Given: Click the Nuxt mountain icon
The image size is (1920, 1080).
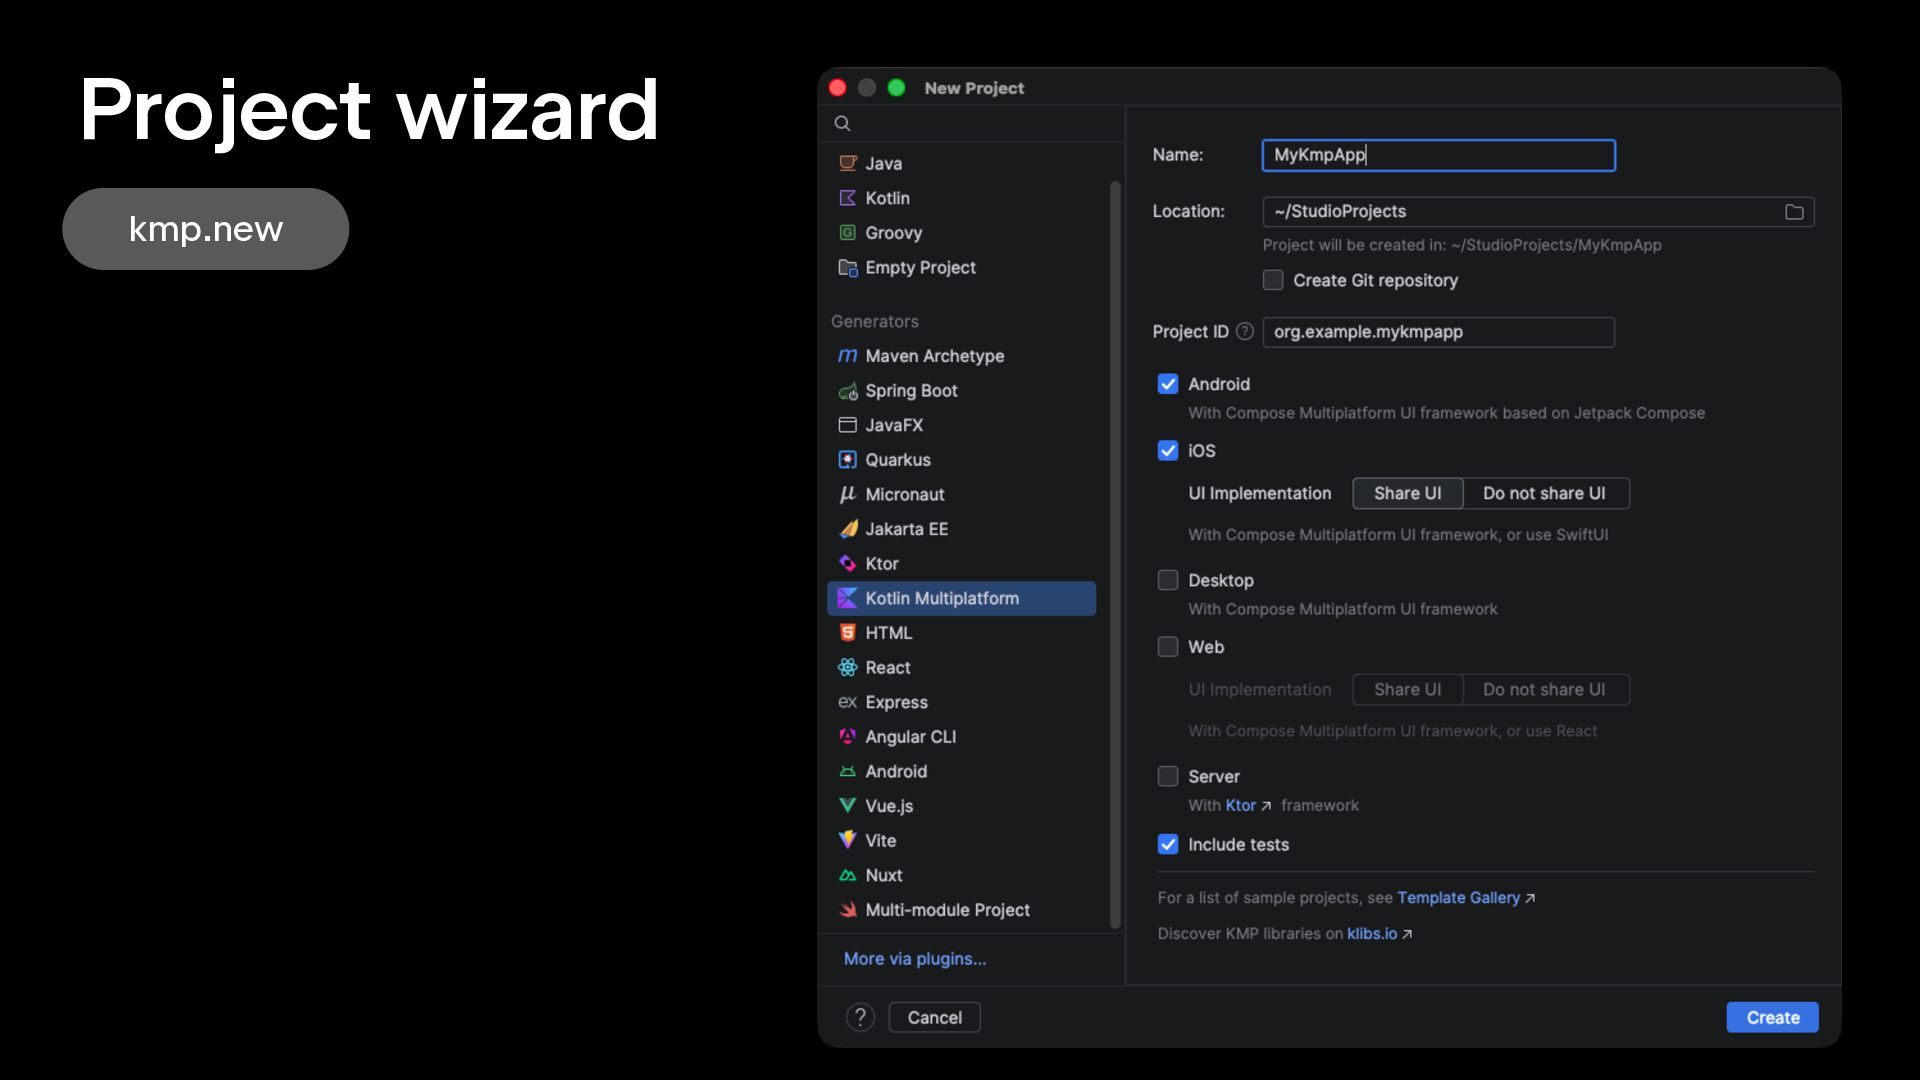Looking at the screenshot, I should pos(848,875).
